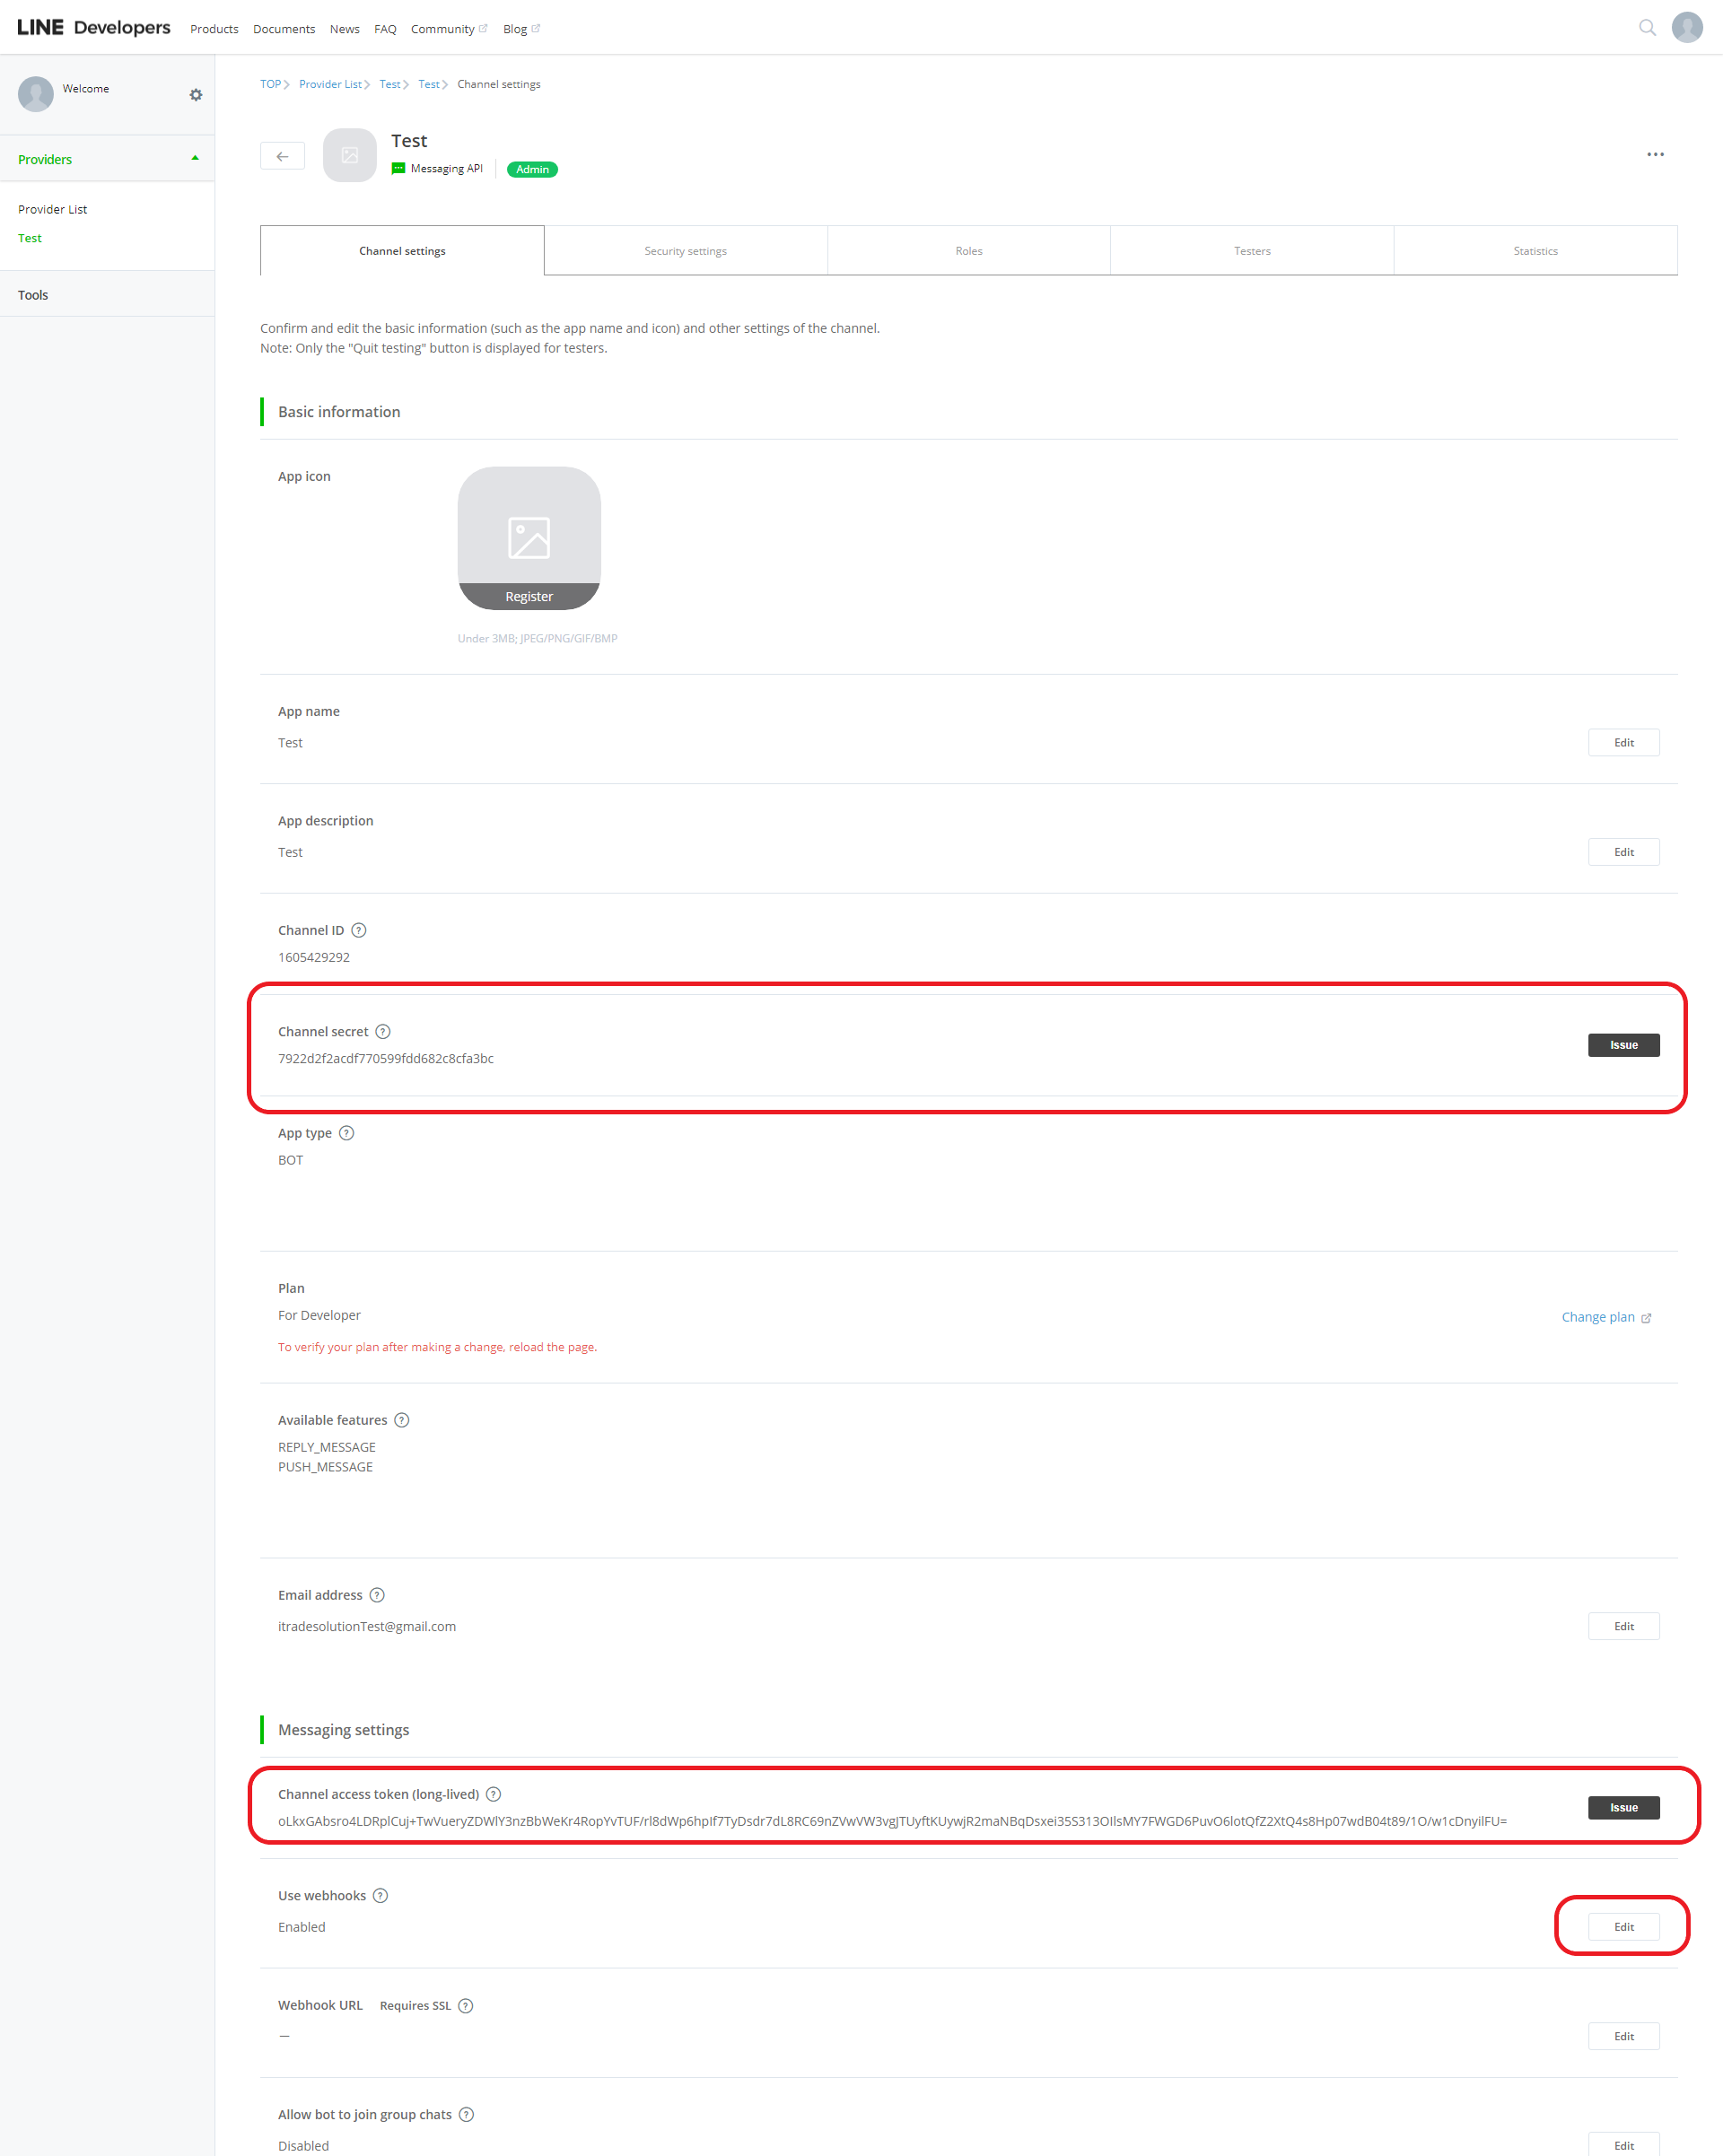Show help for Available features
Screen dimensions: 1723x2156
402,1420
